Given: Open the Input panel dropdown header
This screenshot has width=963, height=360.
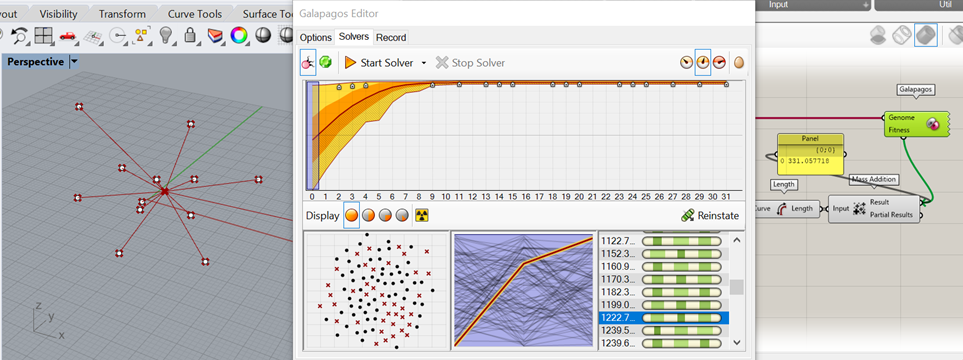Looking at the screenshot, I should pyautogui.click(x=814, y=5).
